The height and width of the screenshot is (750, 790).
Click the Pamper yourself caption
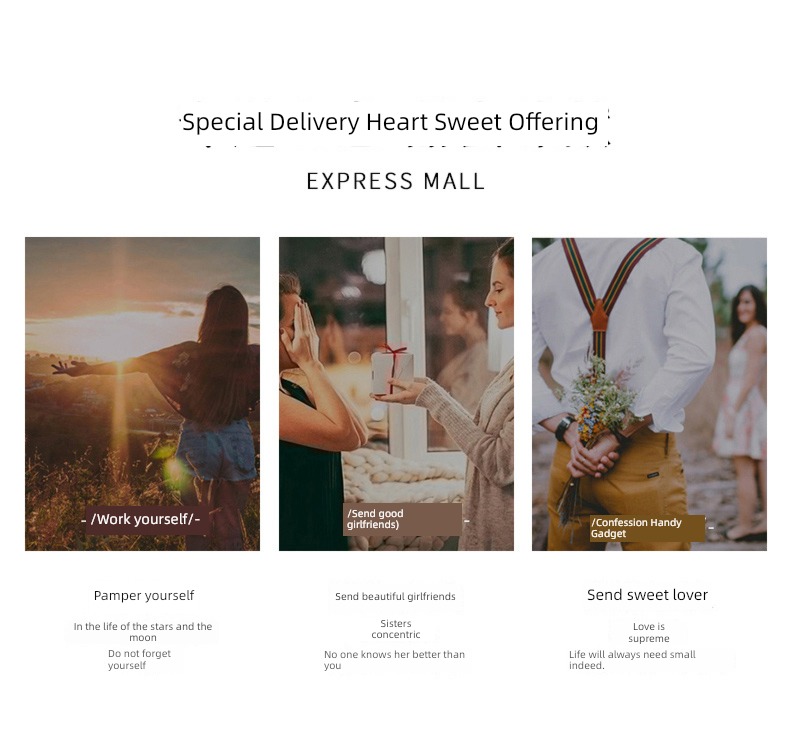144,595
